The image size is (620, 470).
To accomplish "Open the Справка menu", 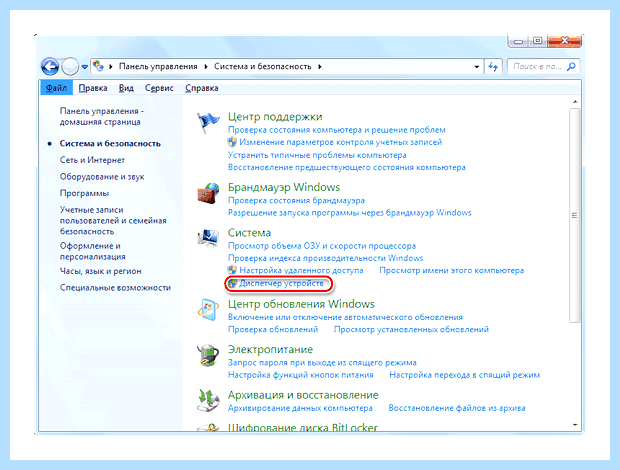I will click(x=202, y=88).
